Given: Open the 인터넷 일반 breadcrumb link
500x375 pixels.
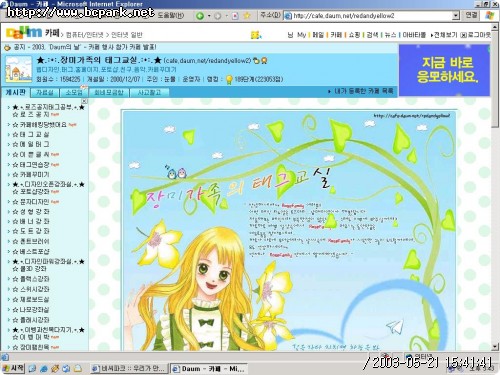Looking at the screenshot, I should click(x=127, y=35).
